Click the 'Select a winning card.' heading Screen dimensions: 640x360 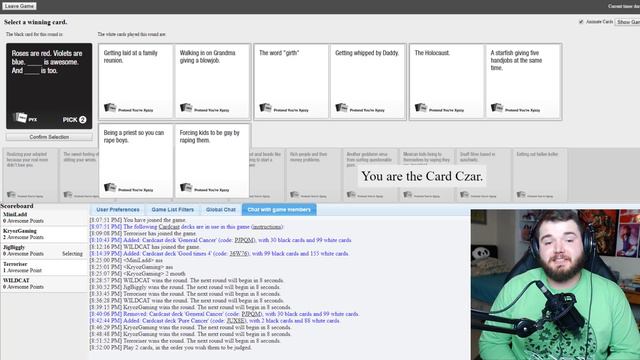(36, 22)
